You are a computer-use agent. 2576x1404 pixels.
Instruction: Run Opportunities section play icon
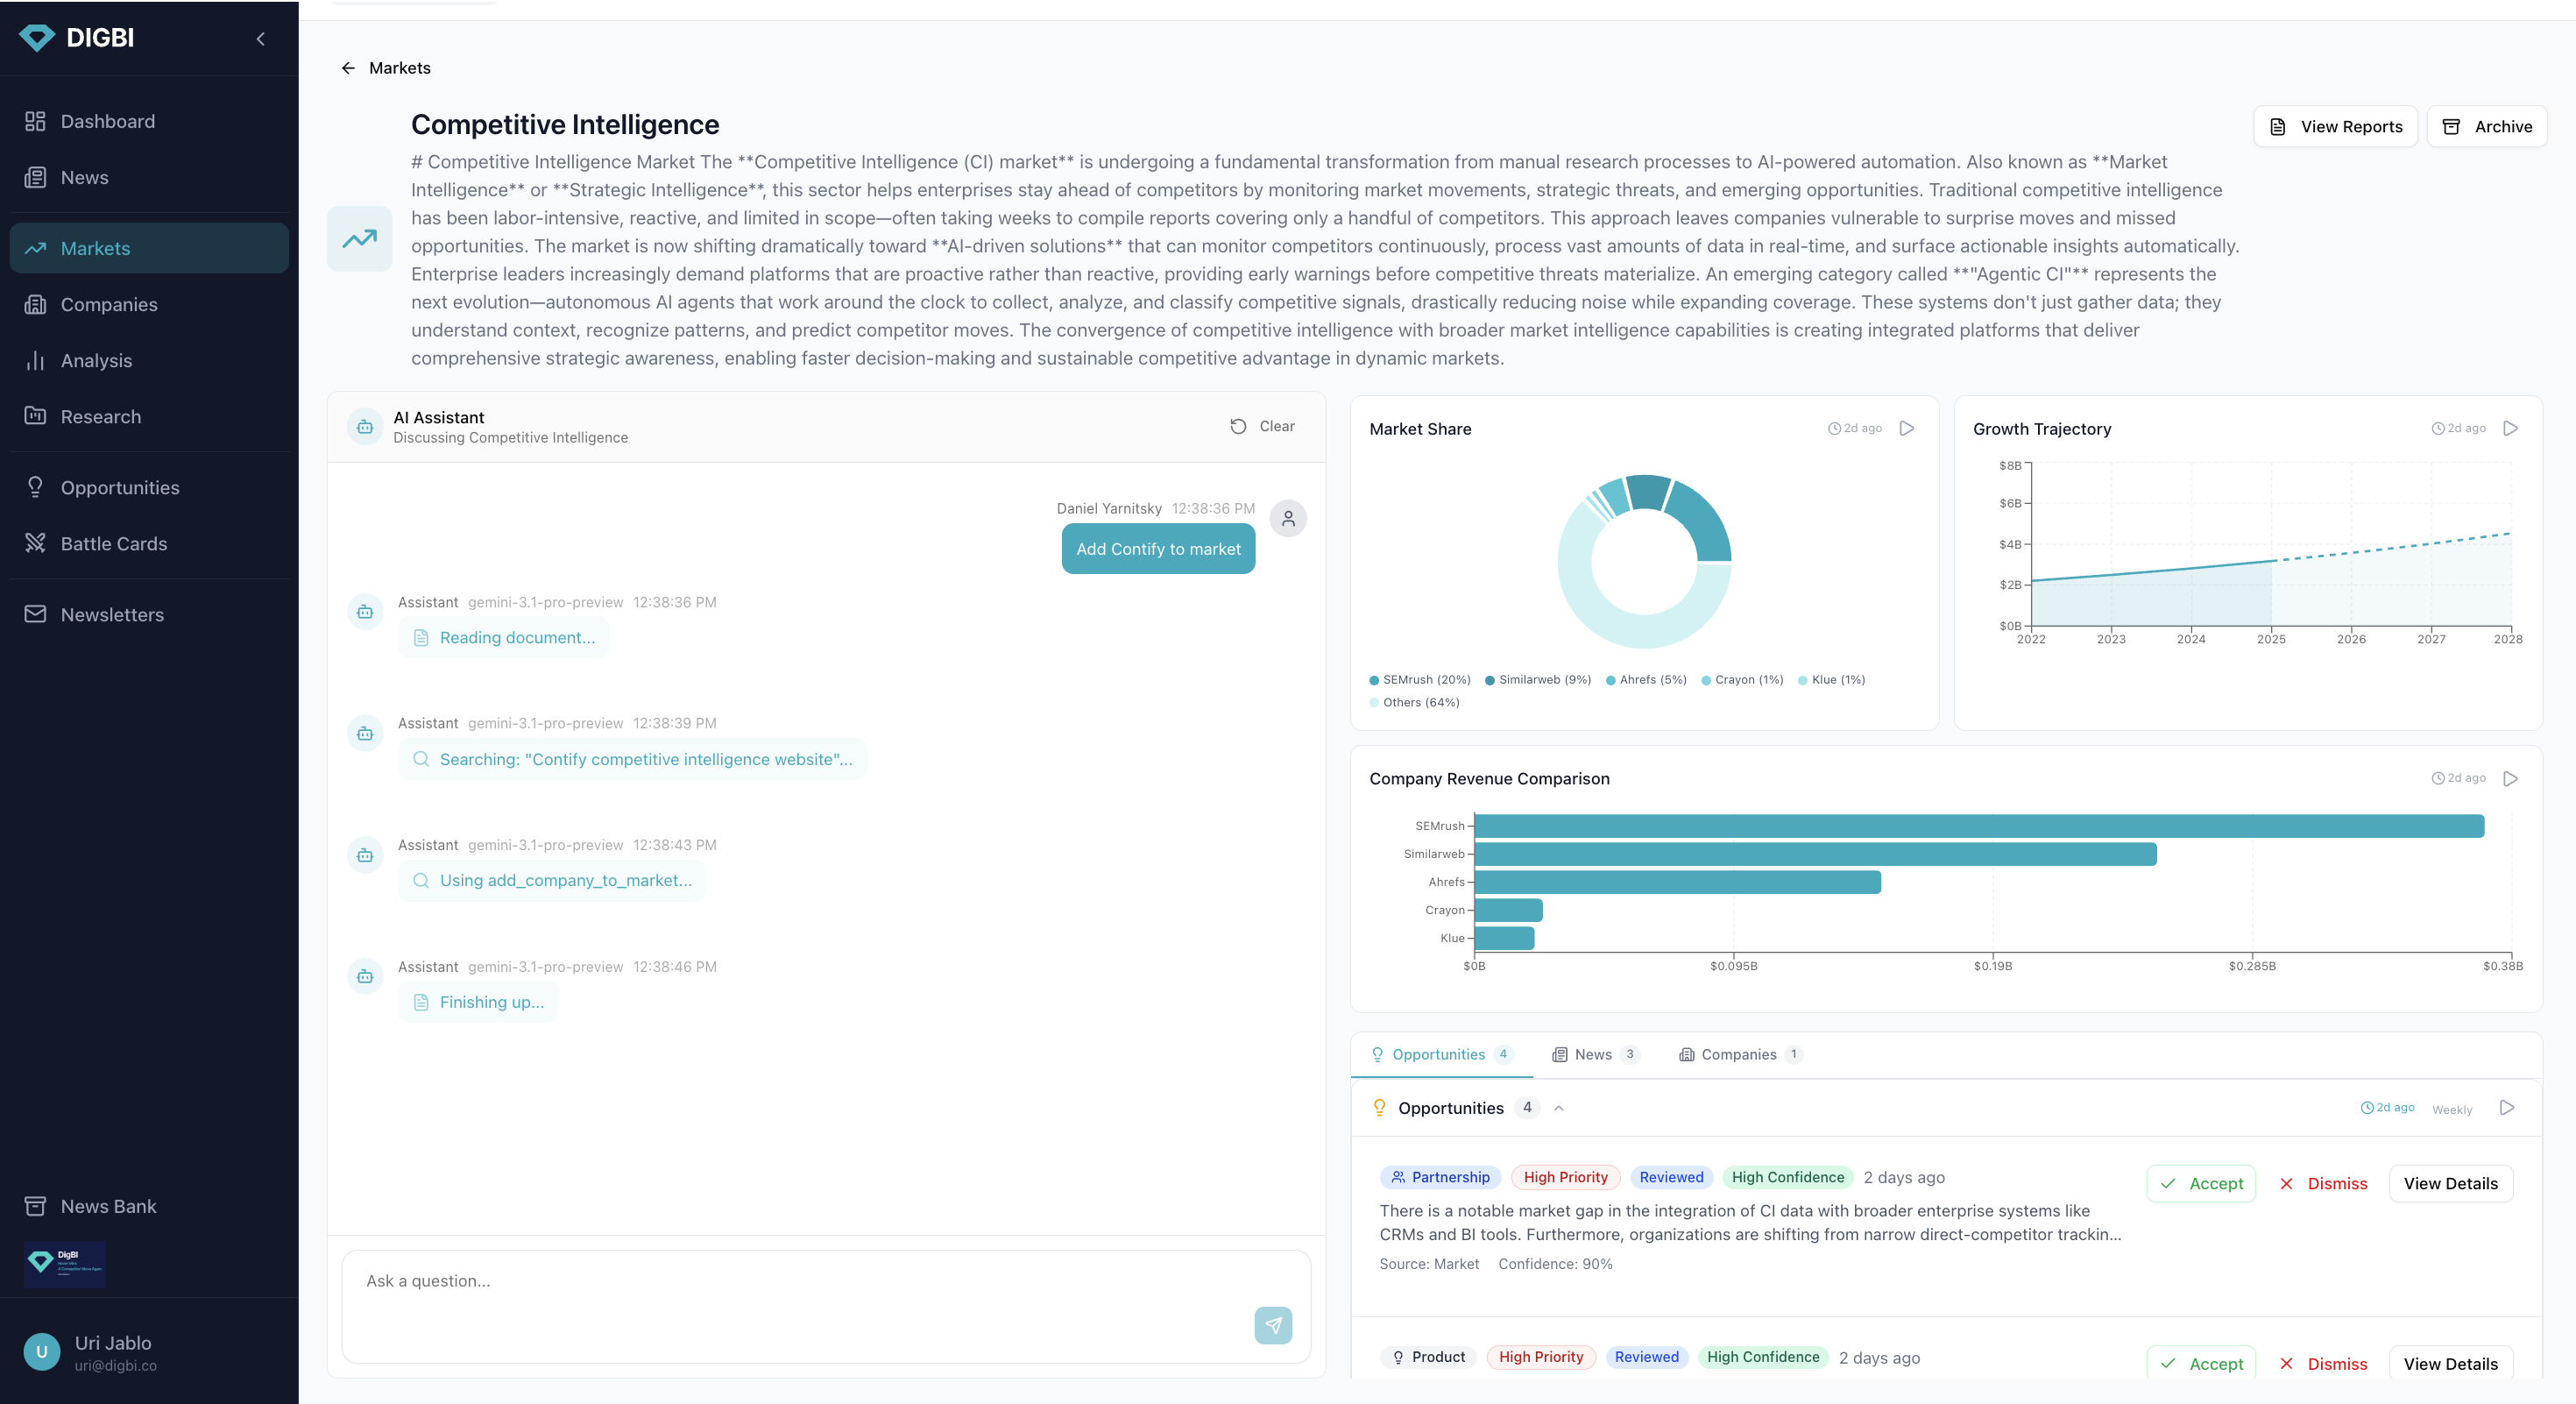(2506, 1108)
